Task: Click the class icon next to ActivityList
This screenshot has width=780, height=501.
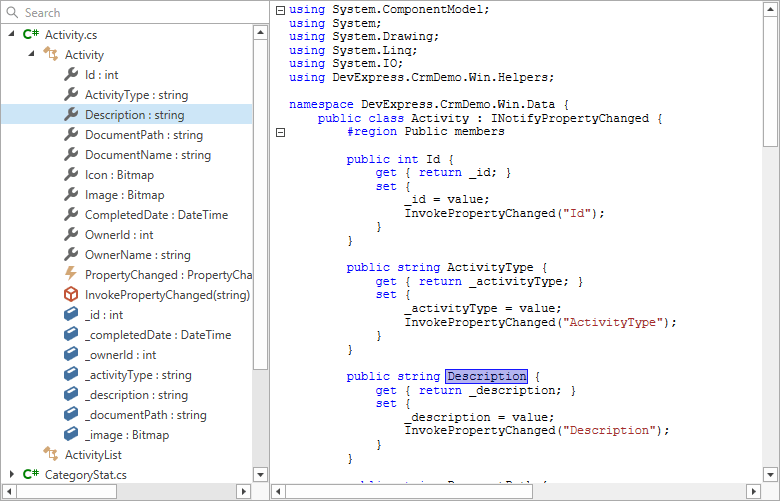Action: (51, 454)
